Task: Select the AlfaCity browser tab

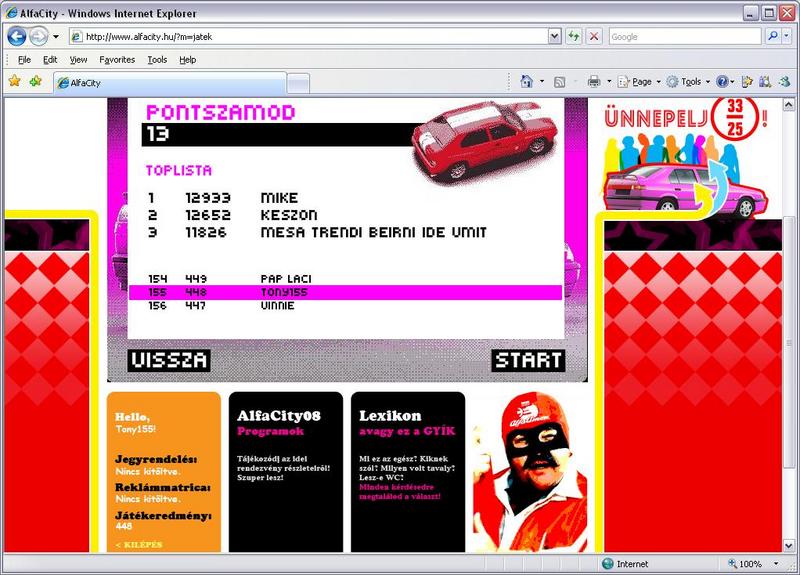Action: pos(170,83)
